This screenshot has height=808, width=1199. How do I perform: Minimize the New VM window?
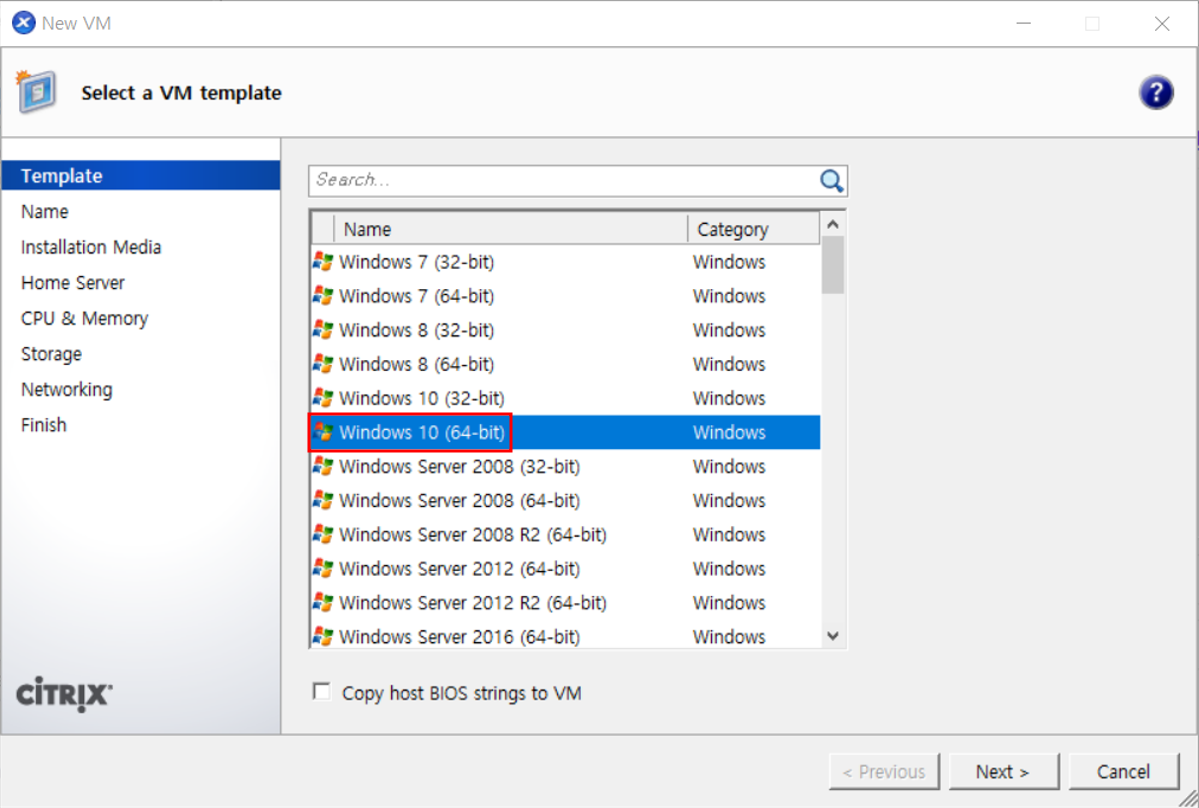pos(1023,24)
